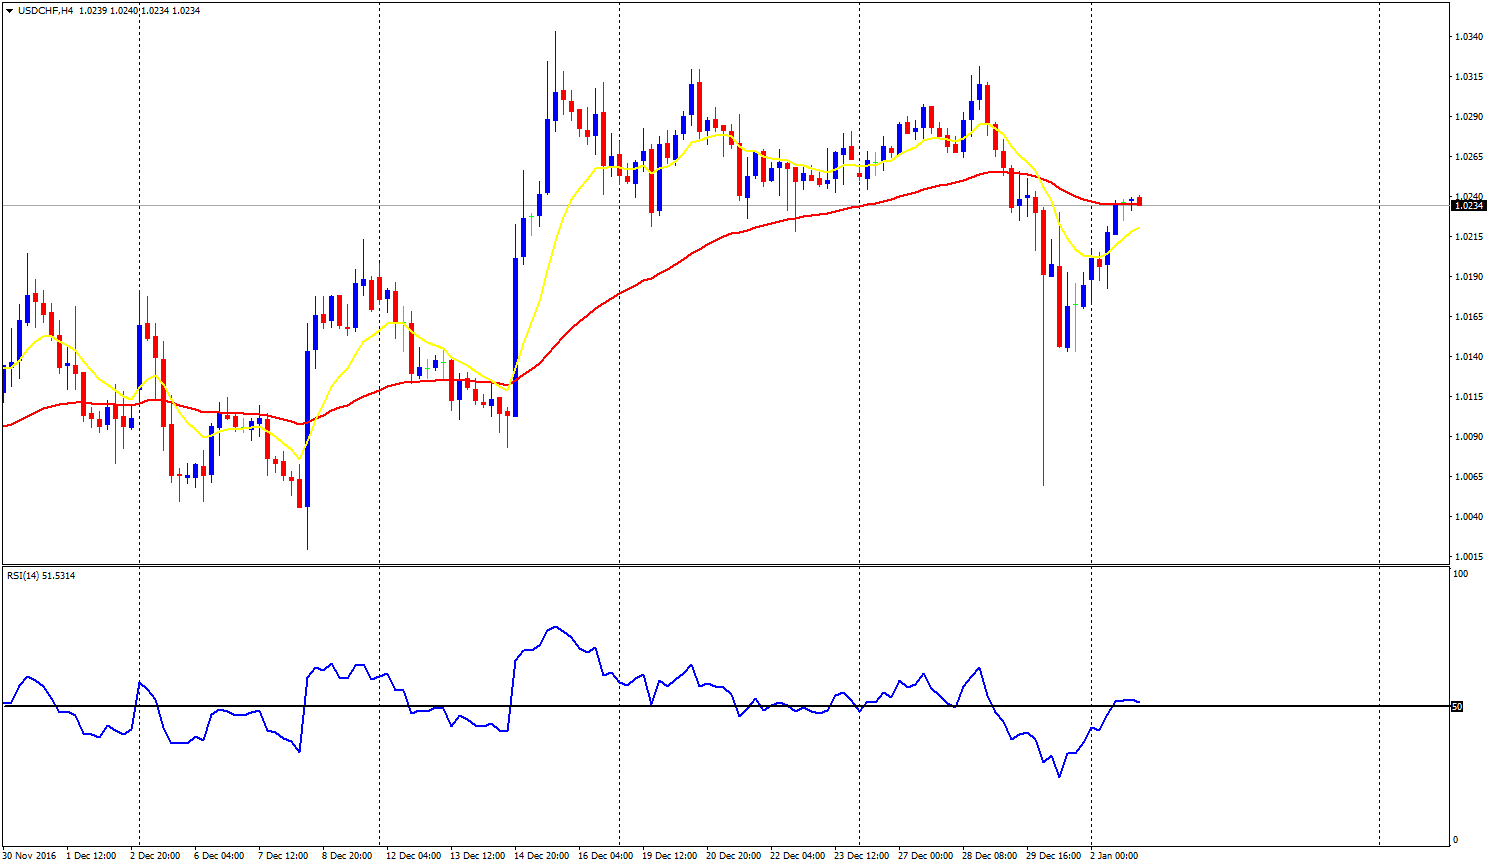Viewport: 1489px width, 867px height.
Task: Click the RSI level 50 tag
Action: tap(1457, 707)
